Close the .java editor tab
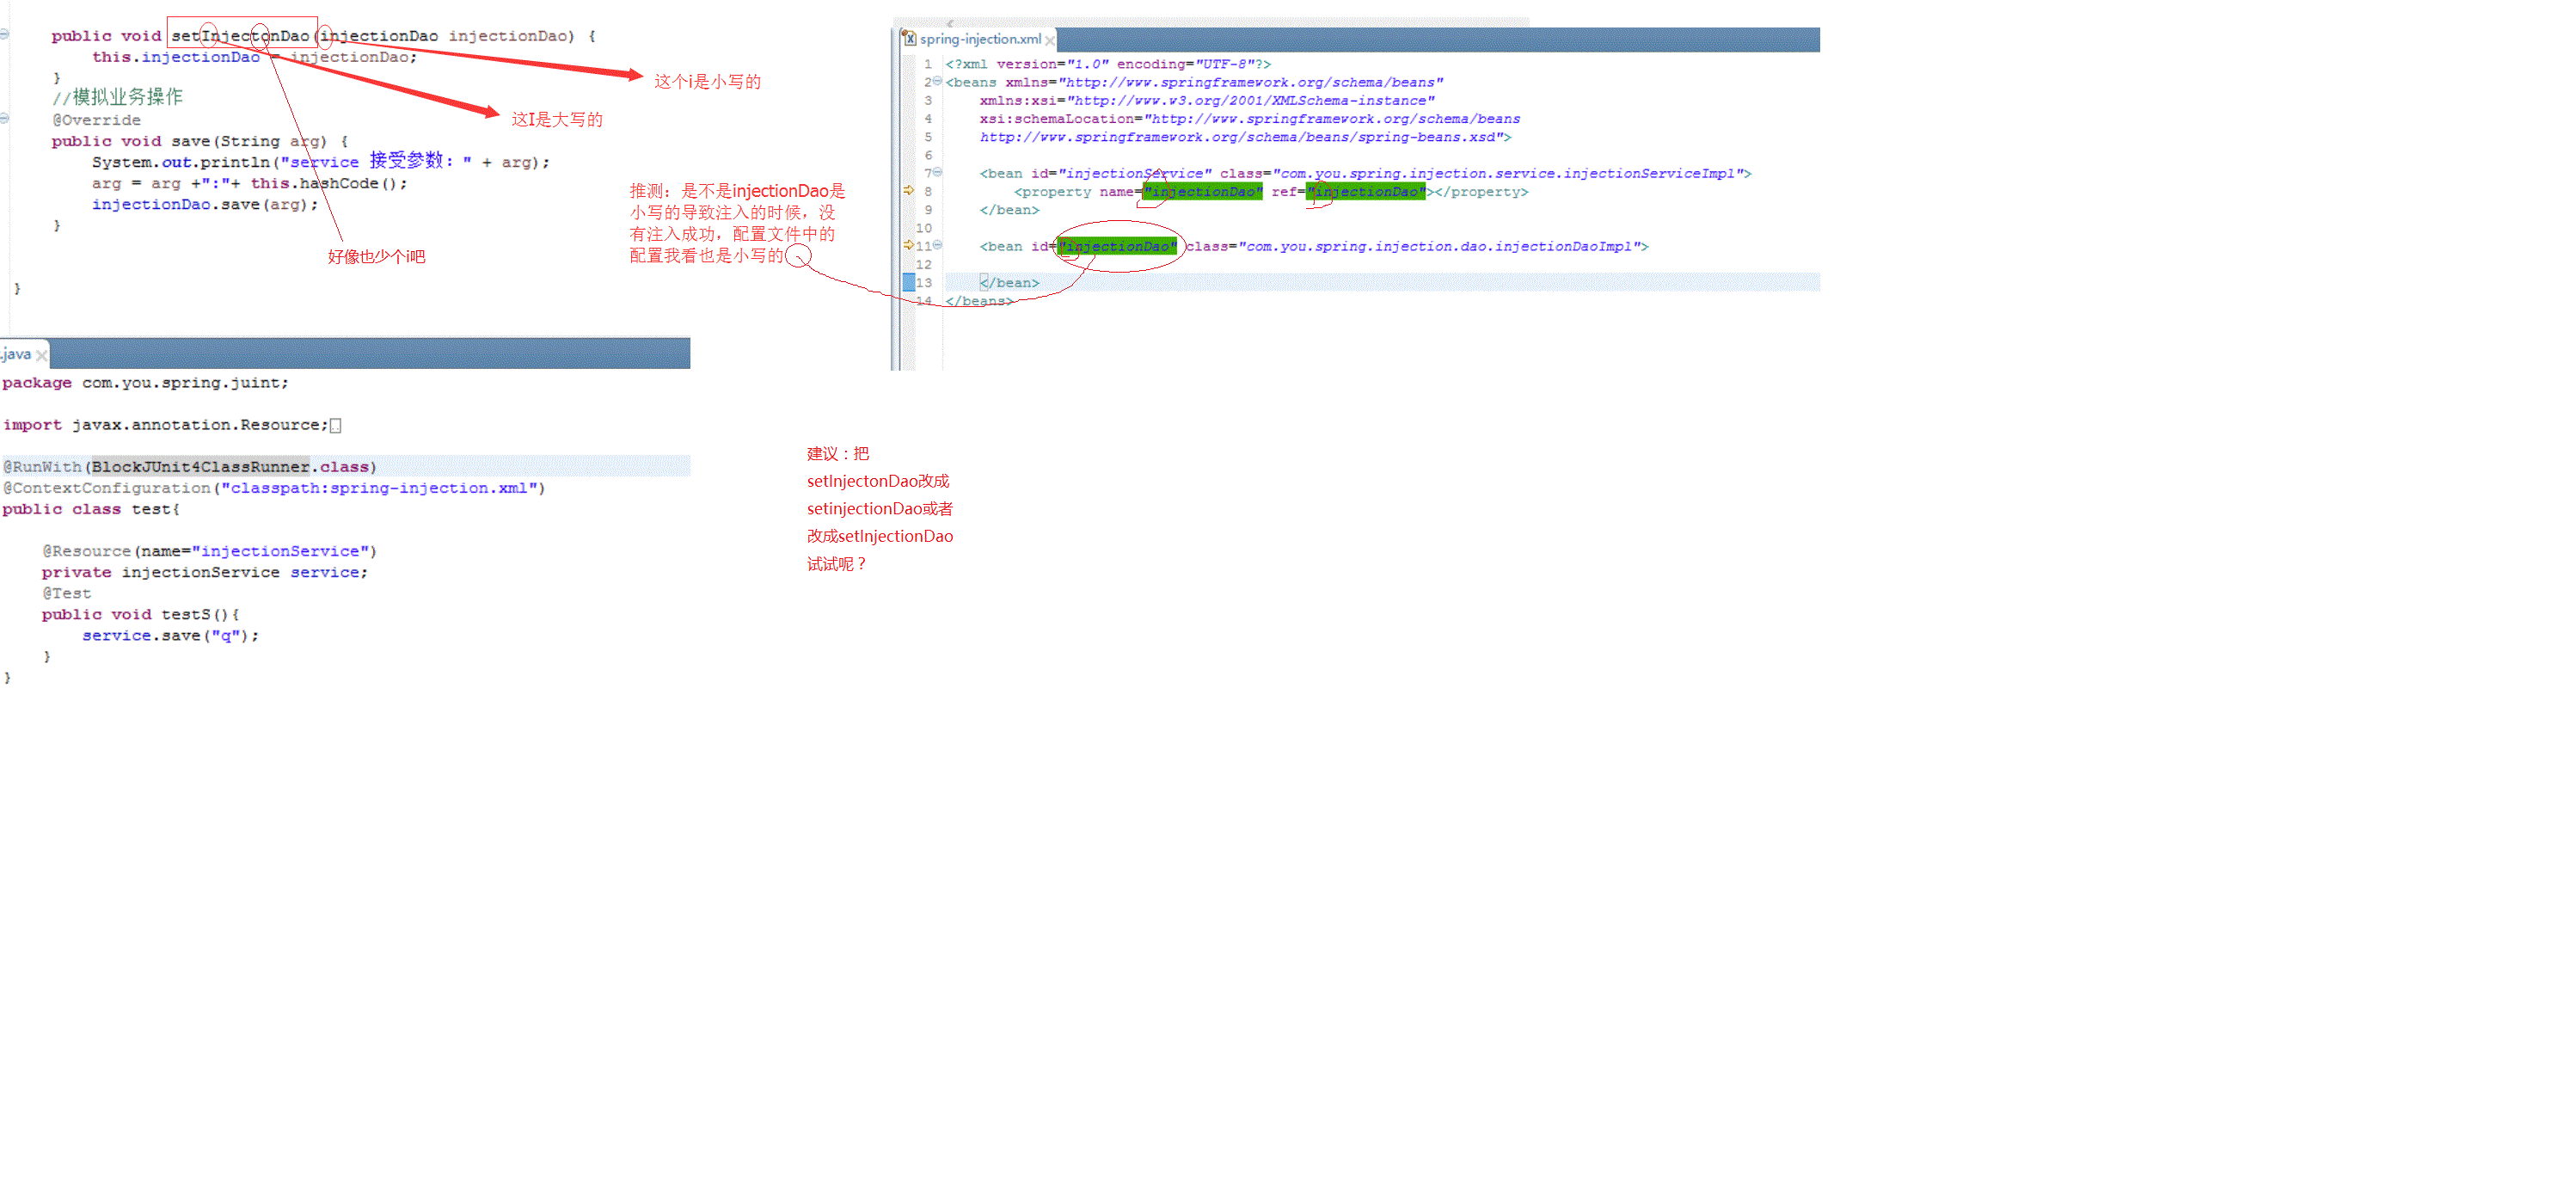2576x1192 pixels. [41, 355]
